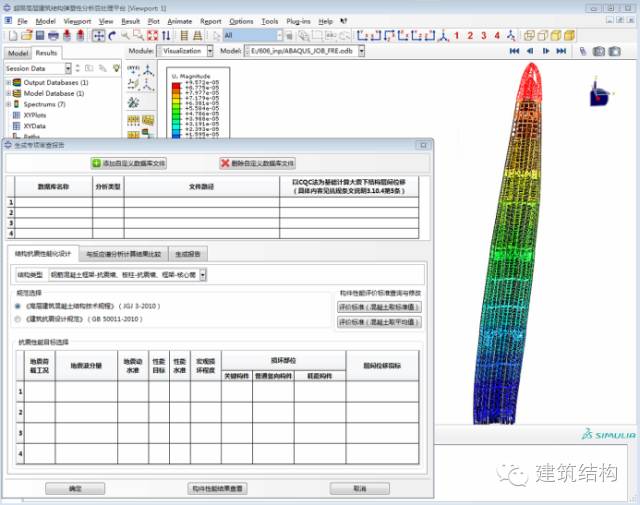
Task: Open the Animate menu
Action: coord(180,21)
